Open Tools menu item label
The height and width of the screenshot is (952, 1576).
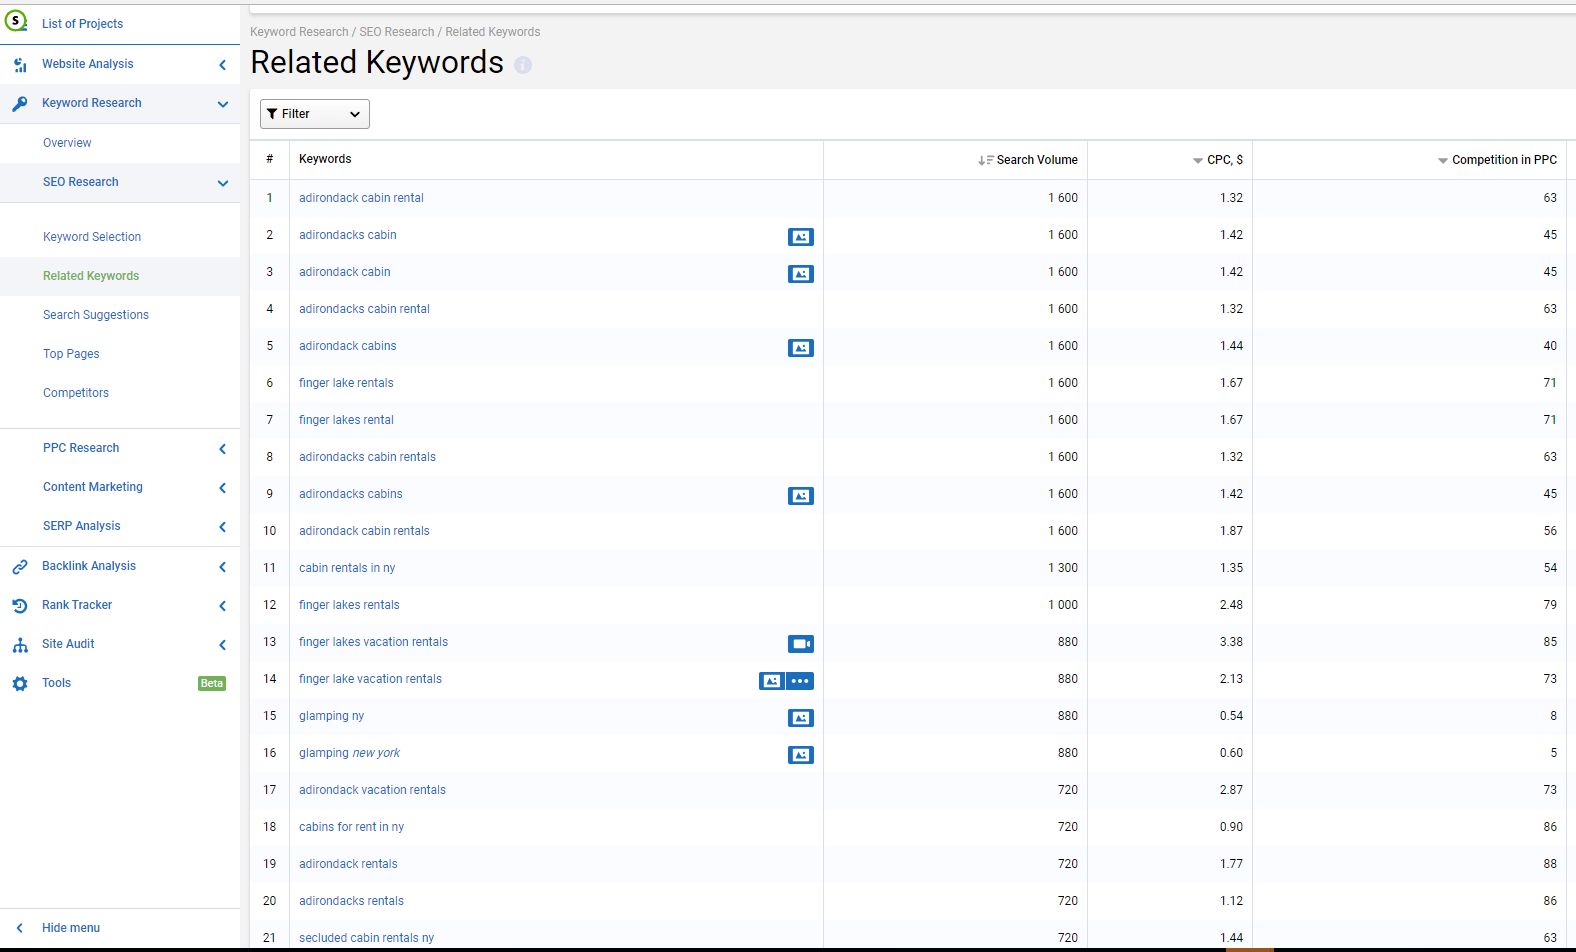click(57, 683)
